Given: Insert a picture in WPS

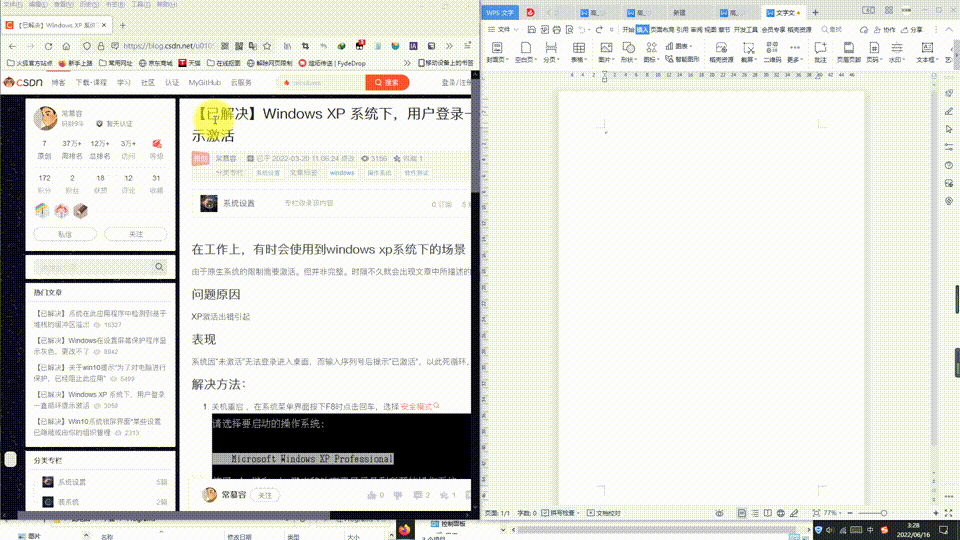Looking at the screenshot, I should 606,52.
